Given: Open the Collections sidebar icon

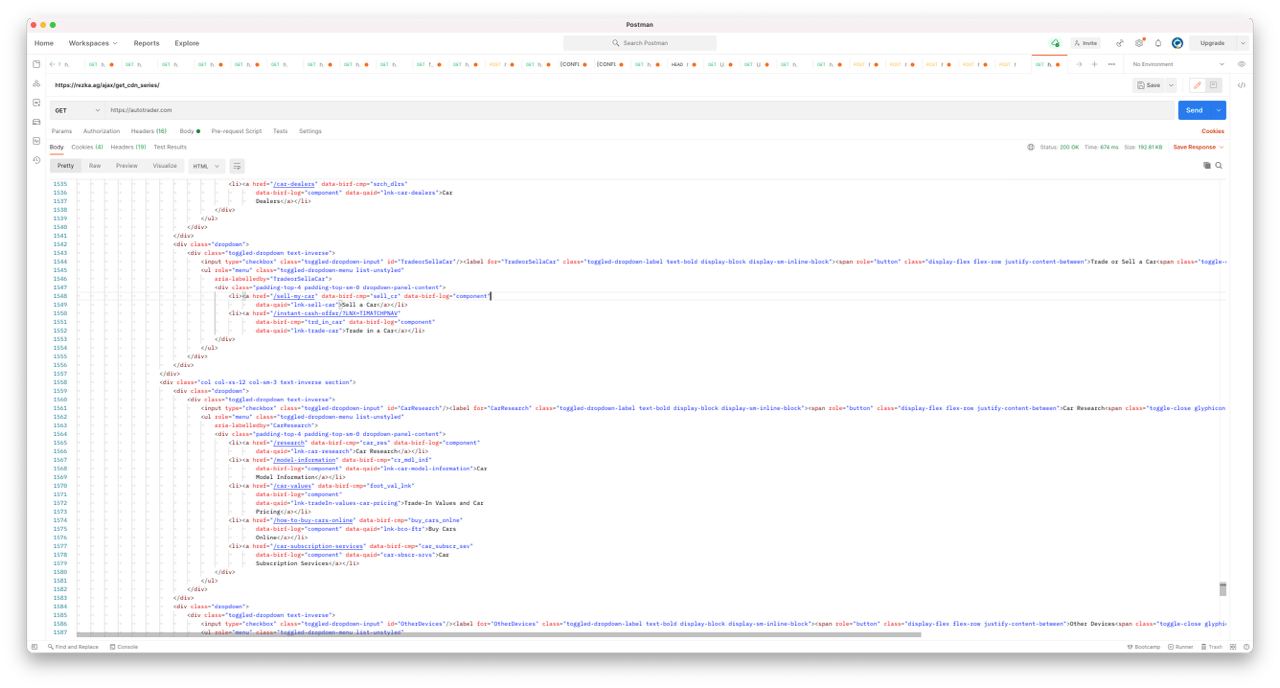Looking at the screenshot, I should 37,65.
